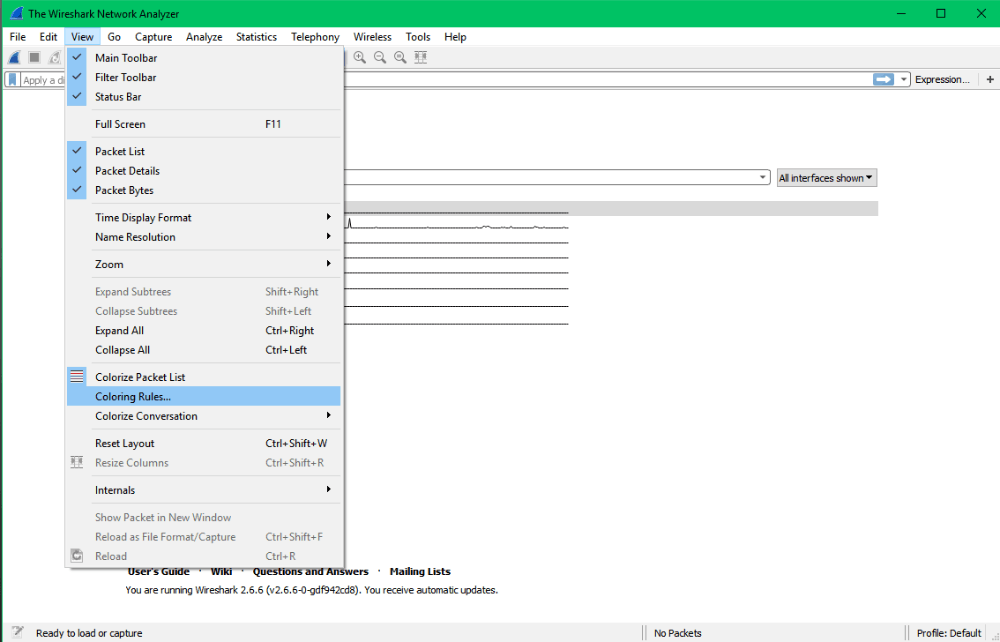Toggle Packet Details pane visibility

pyautogui.click(x=203, y=171)
